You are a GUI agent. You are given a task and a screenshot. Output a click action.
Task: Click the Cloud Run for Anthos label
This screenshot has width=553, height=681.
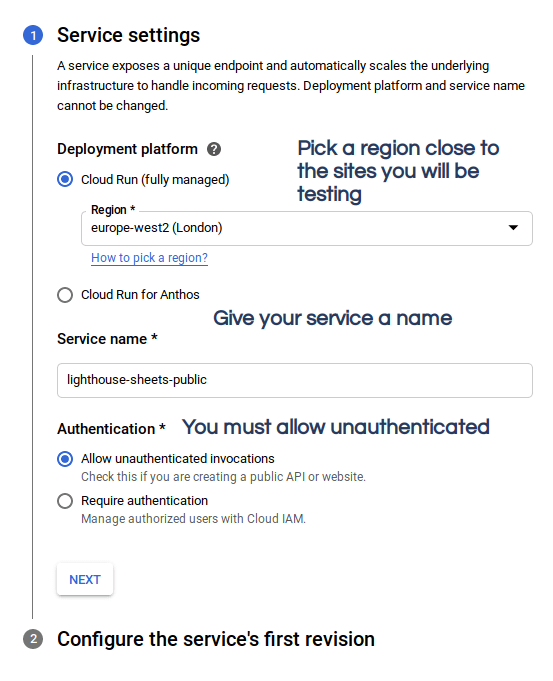(140, 295)
